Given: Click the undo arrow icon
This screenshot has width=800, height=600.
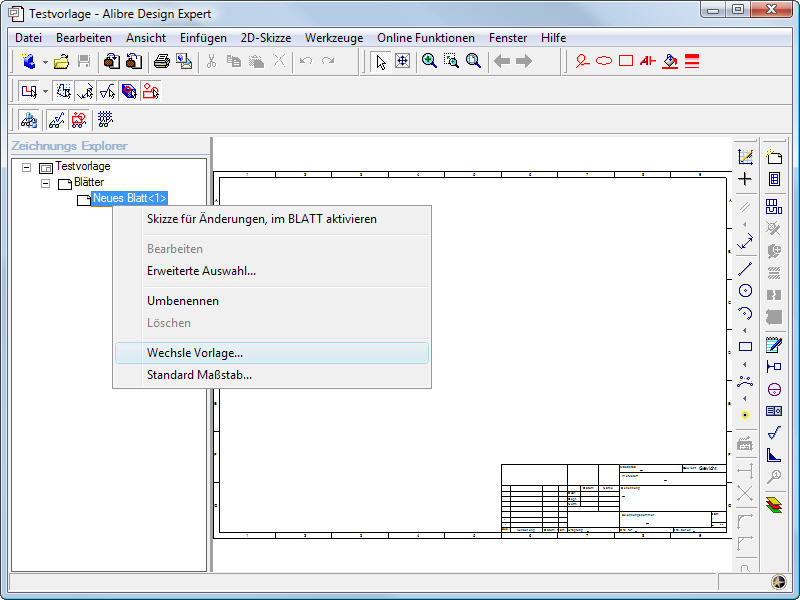Looking at the screenshot, I should tap(306, 61).
